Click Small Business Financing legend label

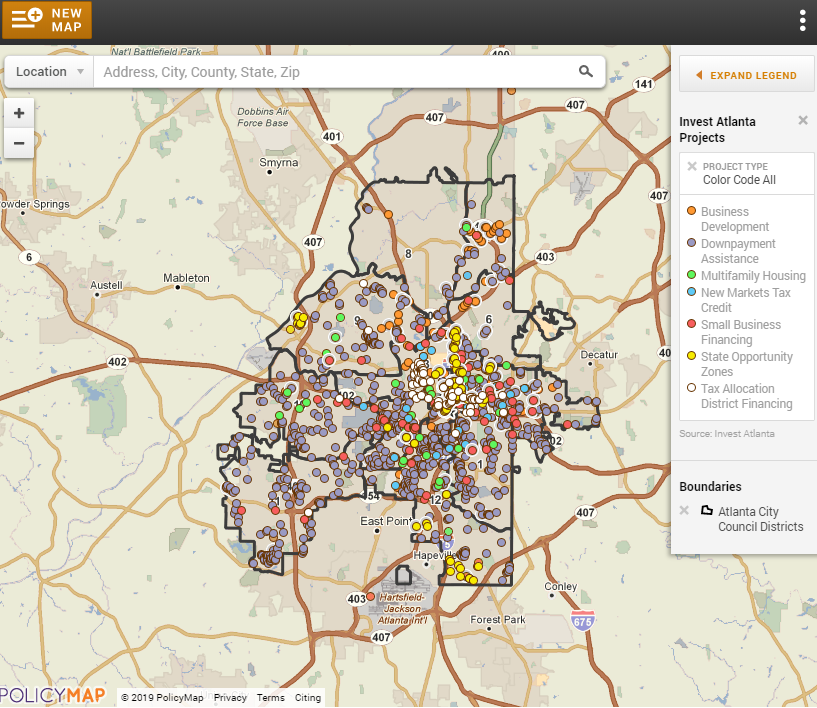click(740, 332)
